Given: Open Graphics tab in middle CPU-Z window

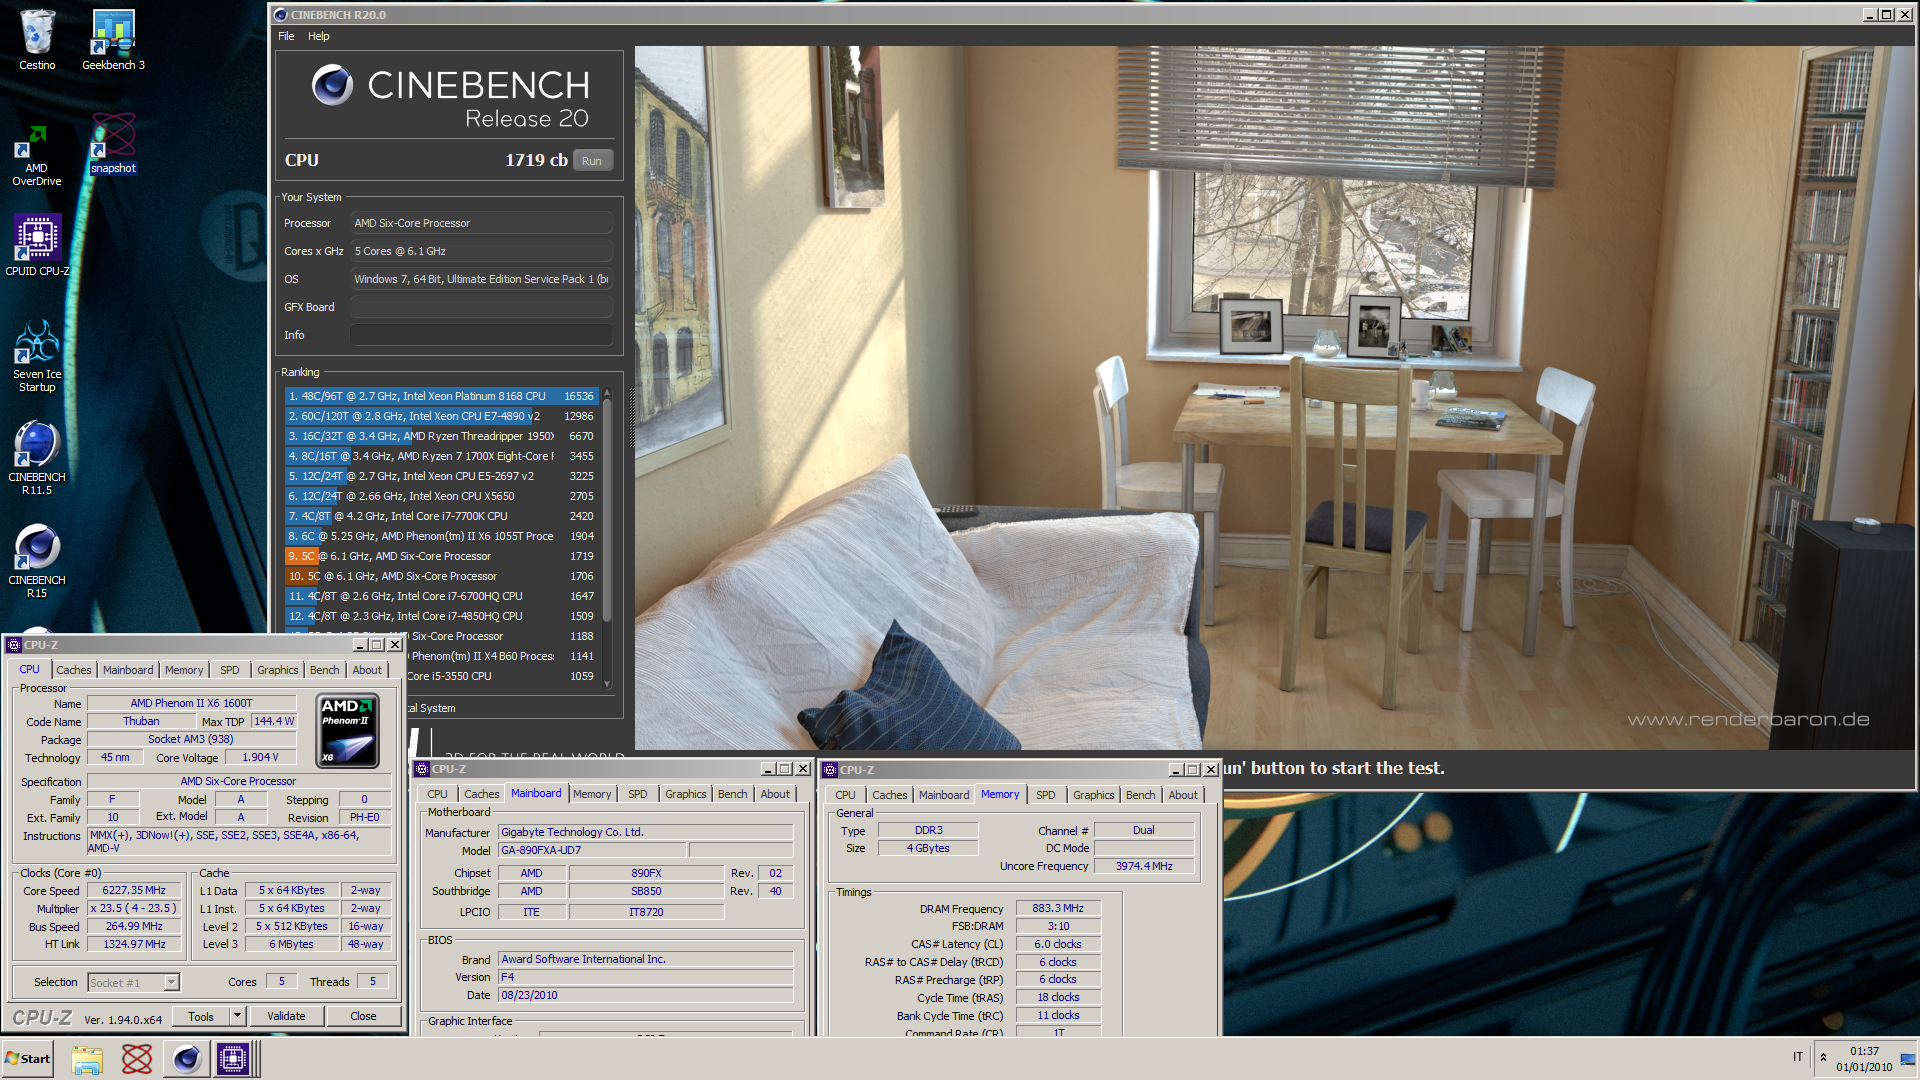Looking at the screenshot, I should (685, 794).
